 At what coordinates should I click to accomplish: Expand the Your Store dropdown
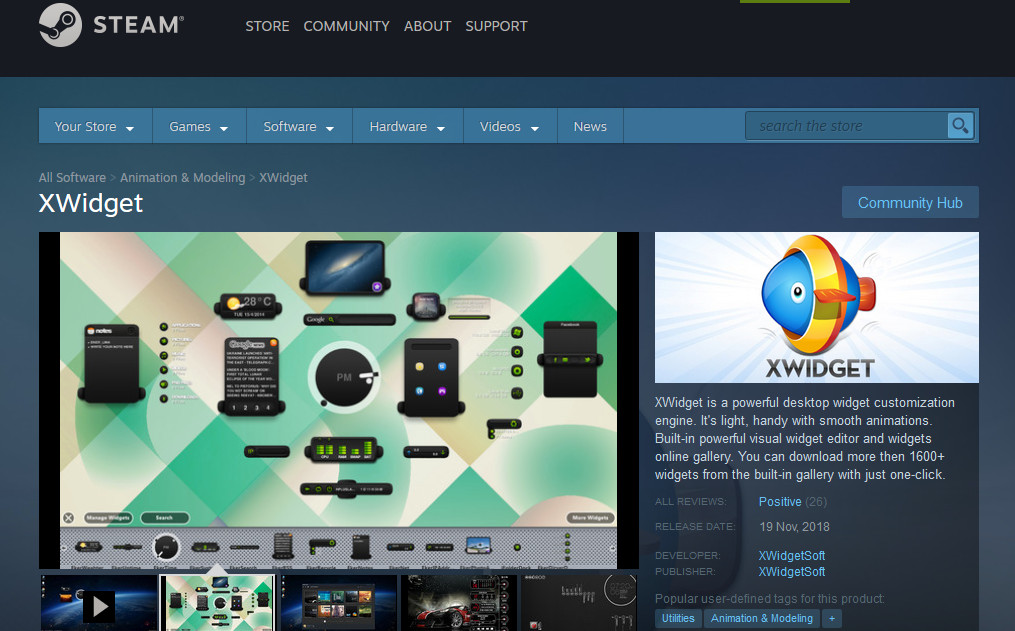(x=95, y=126)
